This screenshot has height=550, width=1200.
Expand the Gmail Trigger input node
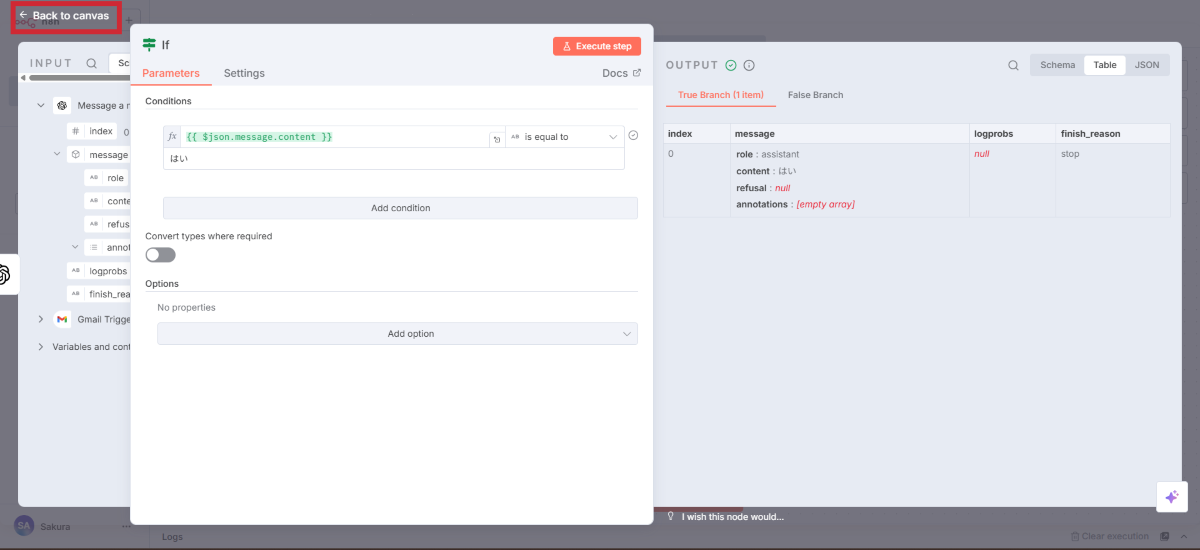point(41,319)
